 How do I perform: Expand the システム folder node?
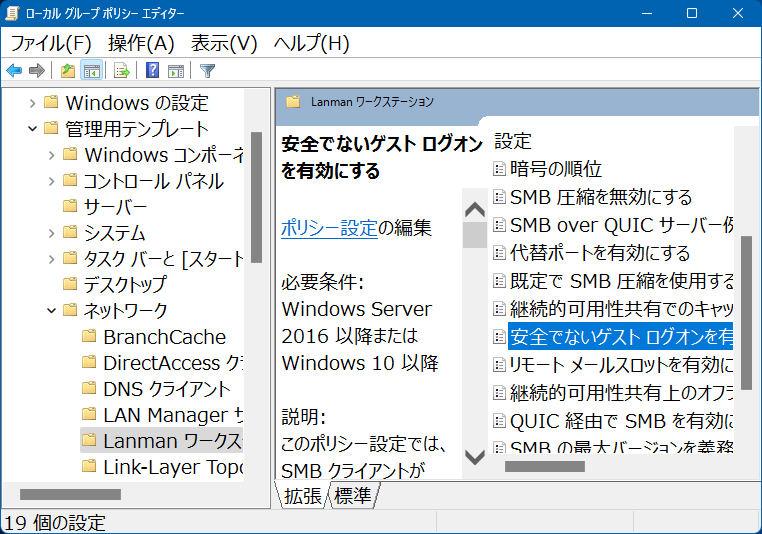click(51, 233)
